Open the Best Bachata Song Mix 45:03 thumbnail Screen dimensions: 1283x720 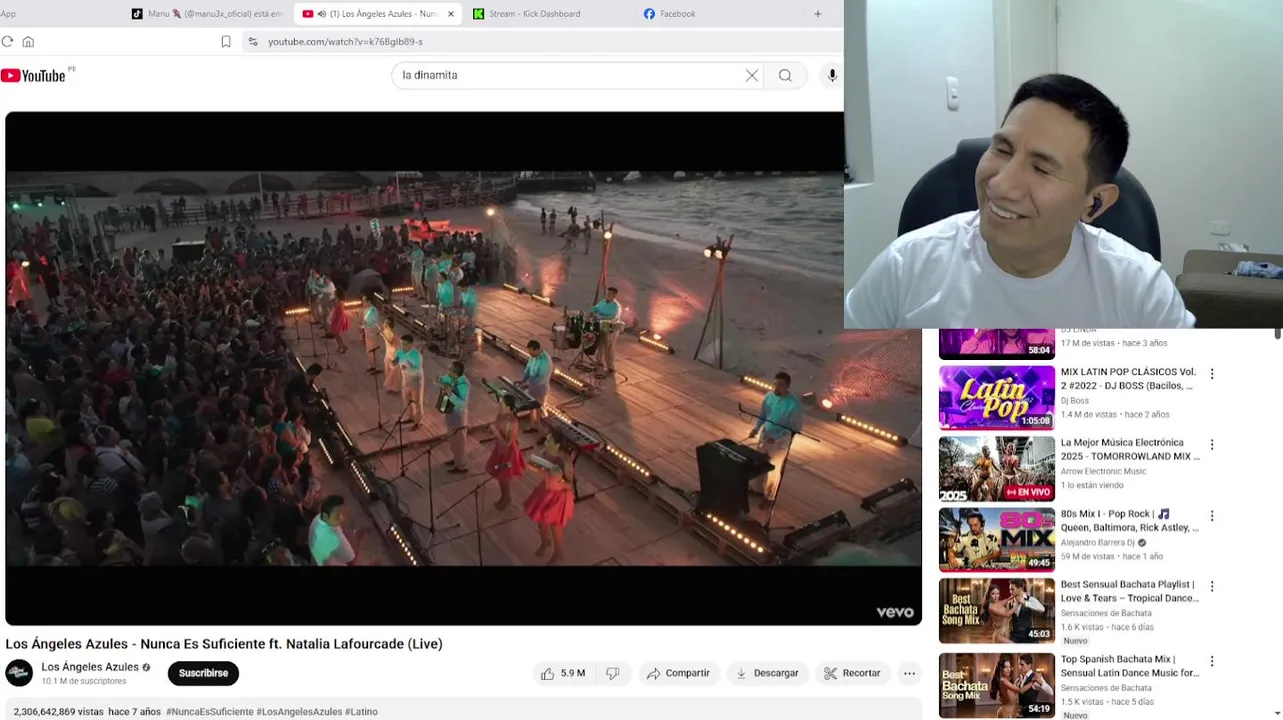click(997, 610)
